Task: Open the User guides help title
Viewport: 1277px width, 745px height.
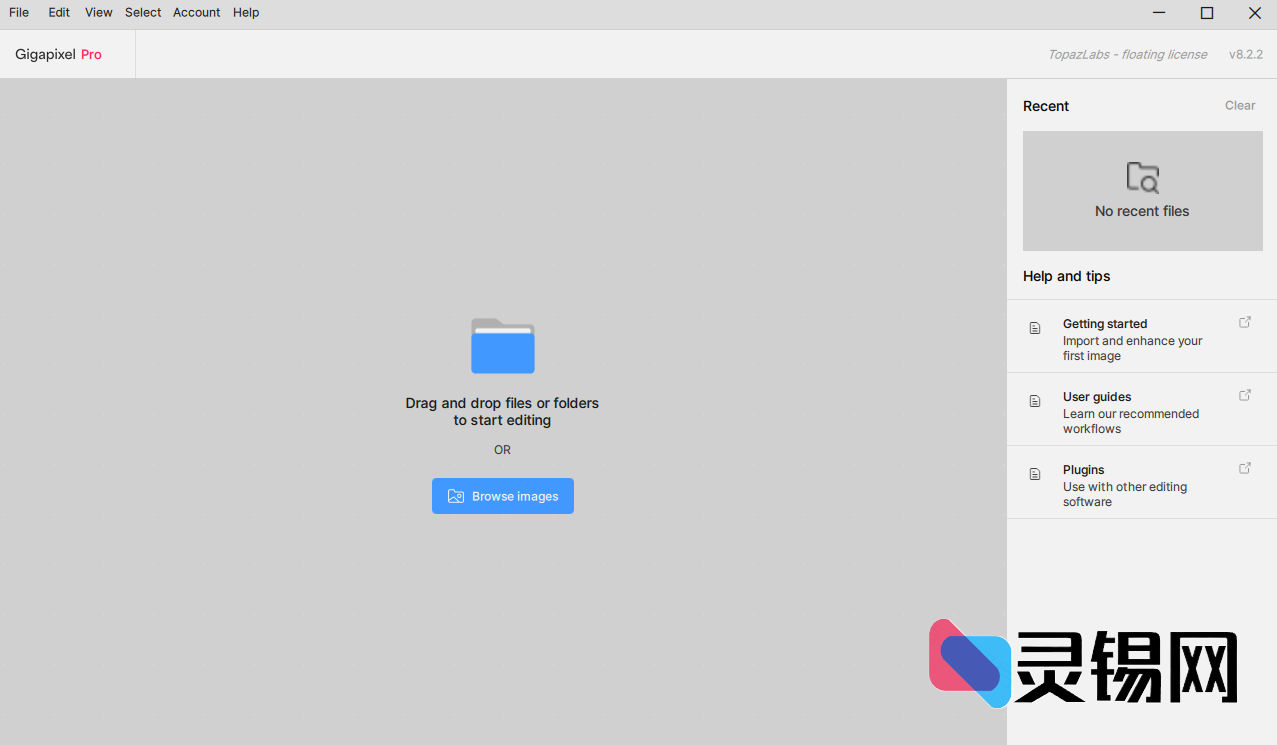Action: click(1096, 397)
